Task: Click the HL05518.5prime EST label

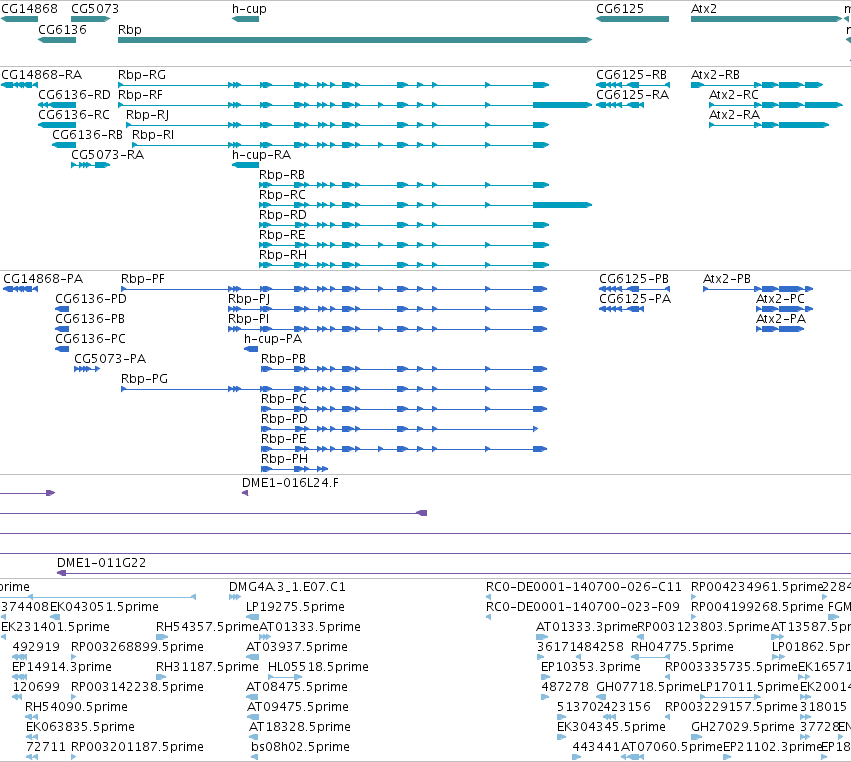Action: [318, 666]
